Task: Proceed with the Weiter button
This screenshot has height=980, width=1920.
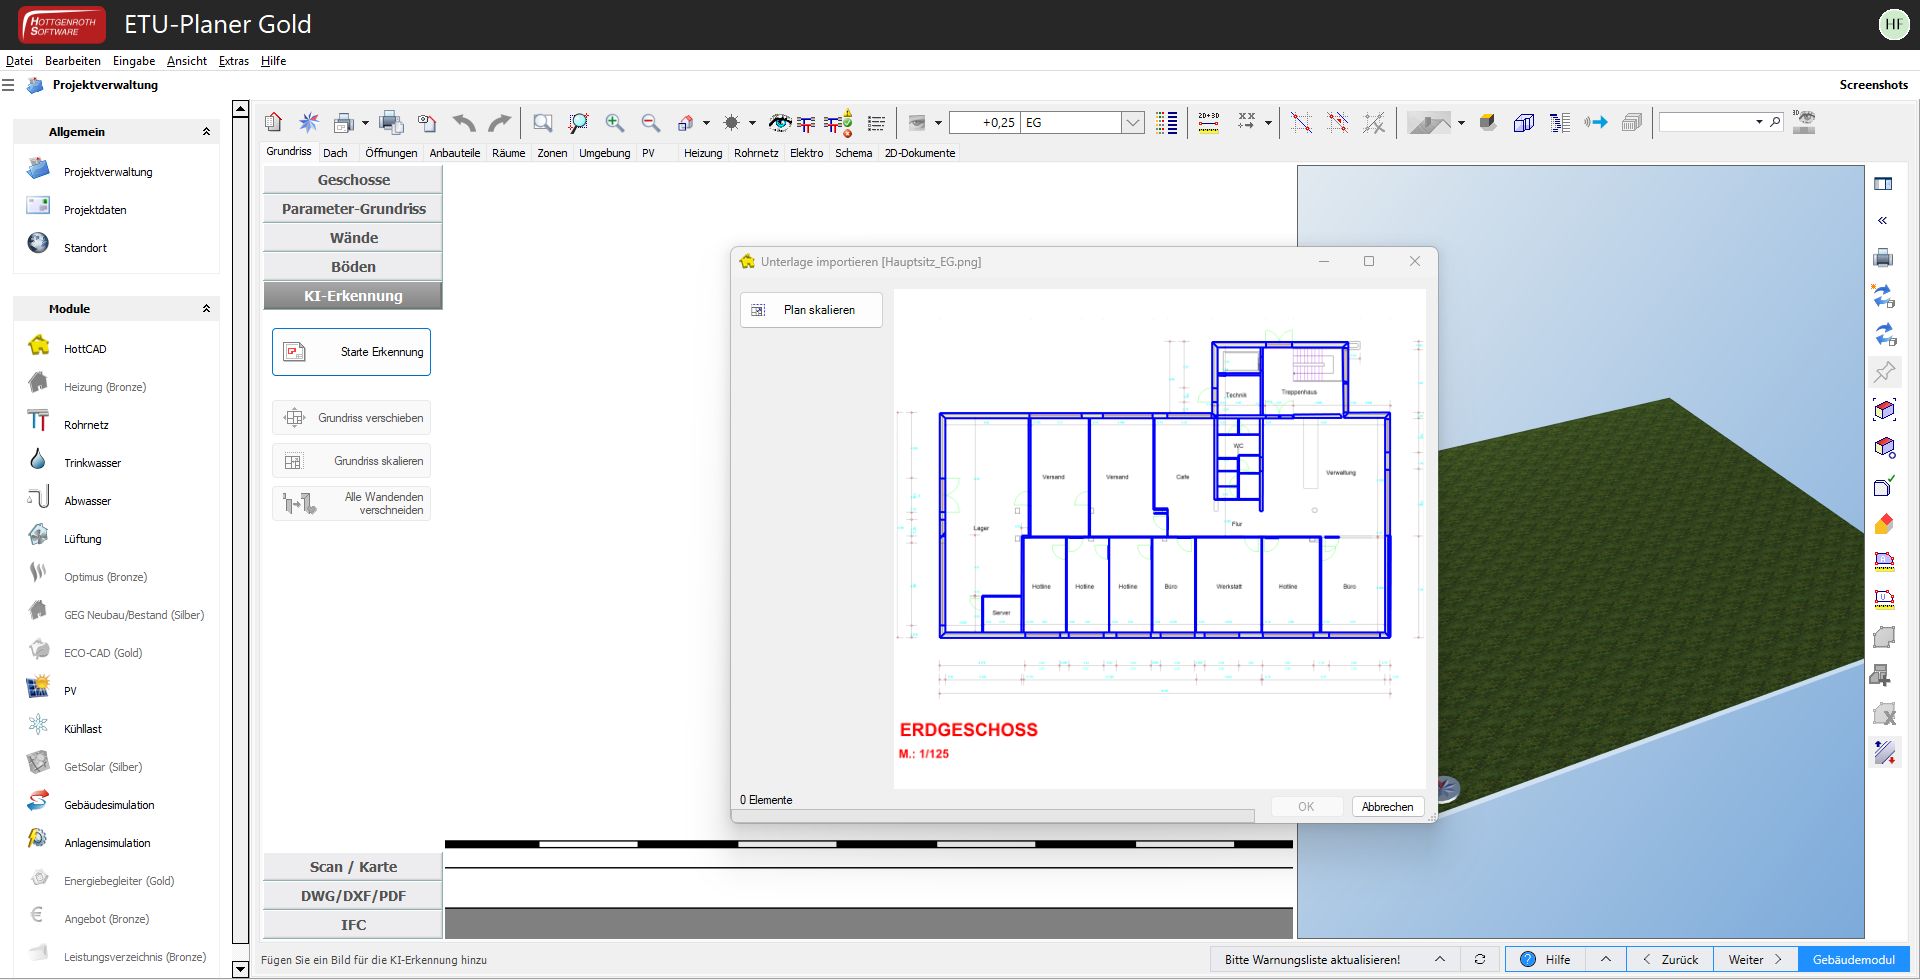Action: [1755, 960]
